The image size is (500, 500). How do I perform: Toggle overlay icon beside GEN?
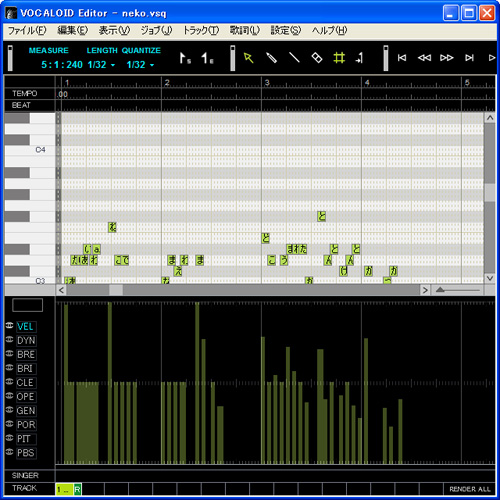tap(9, 409)
